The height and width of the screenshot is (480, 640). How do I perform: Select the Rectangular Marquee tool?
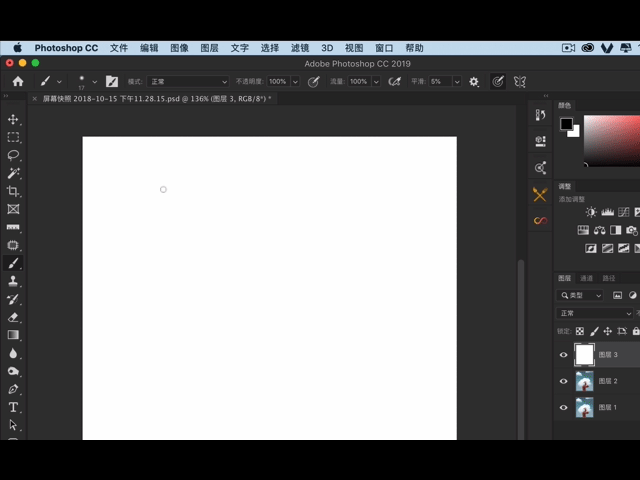point(13,137)
